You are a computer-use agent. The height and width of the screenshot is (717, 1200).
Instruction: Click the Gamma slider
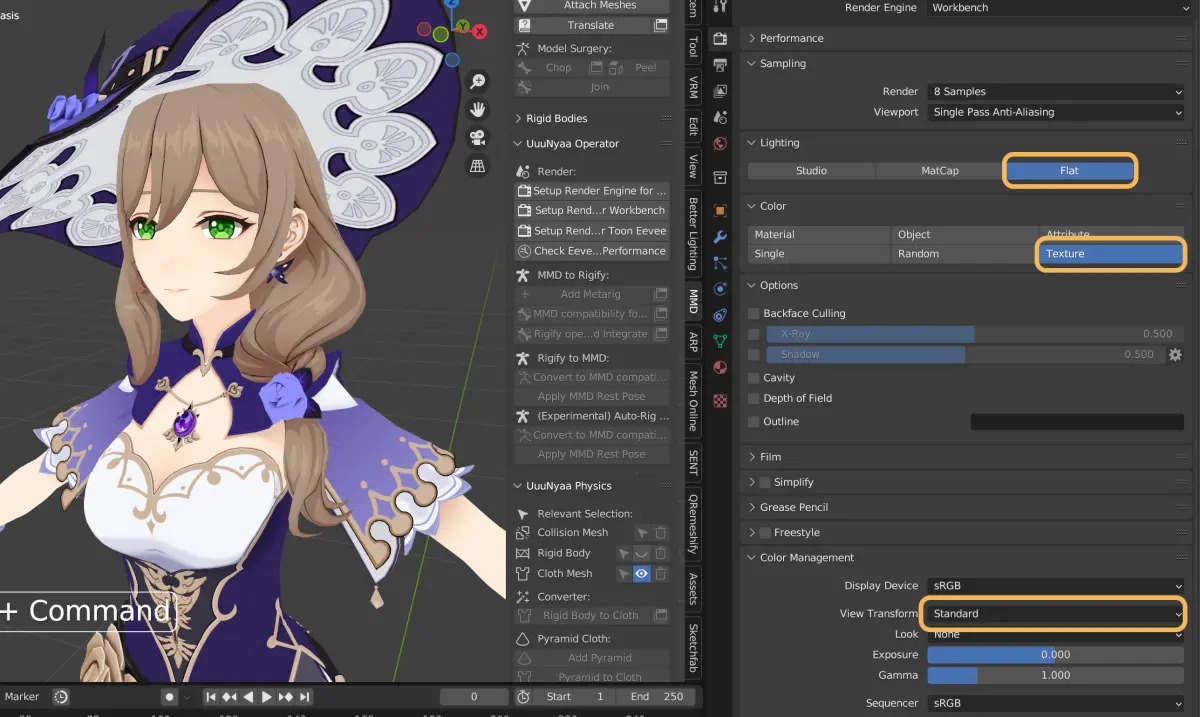(x=1056, y=675)
